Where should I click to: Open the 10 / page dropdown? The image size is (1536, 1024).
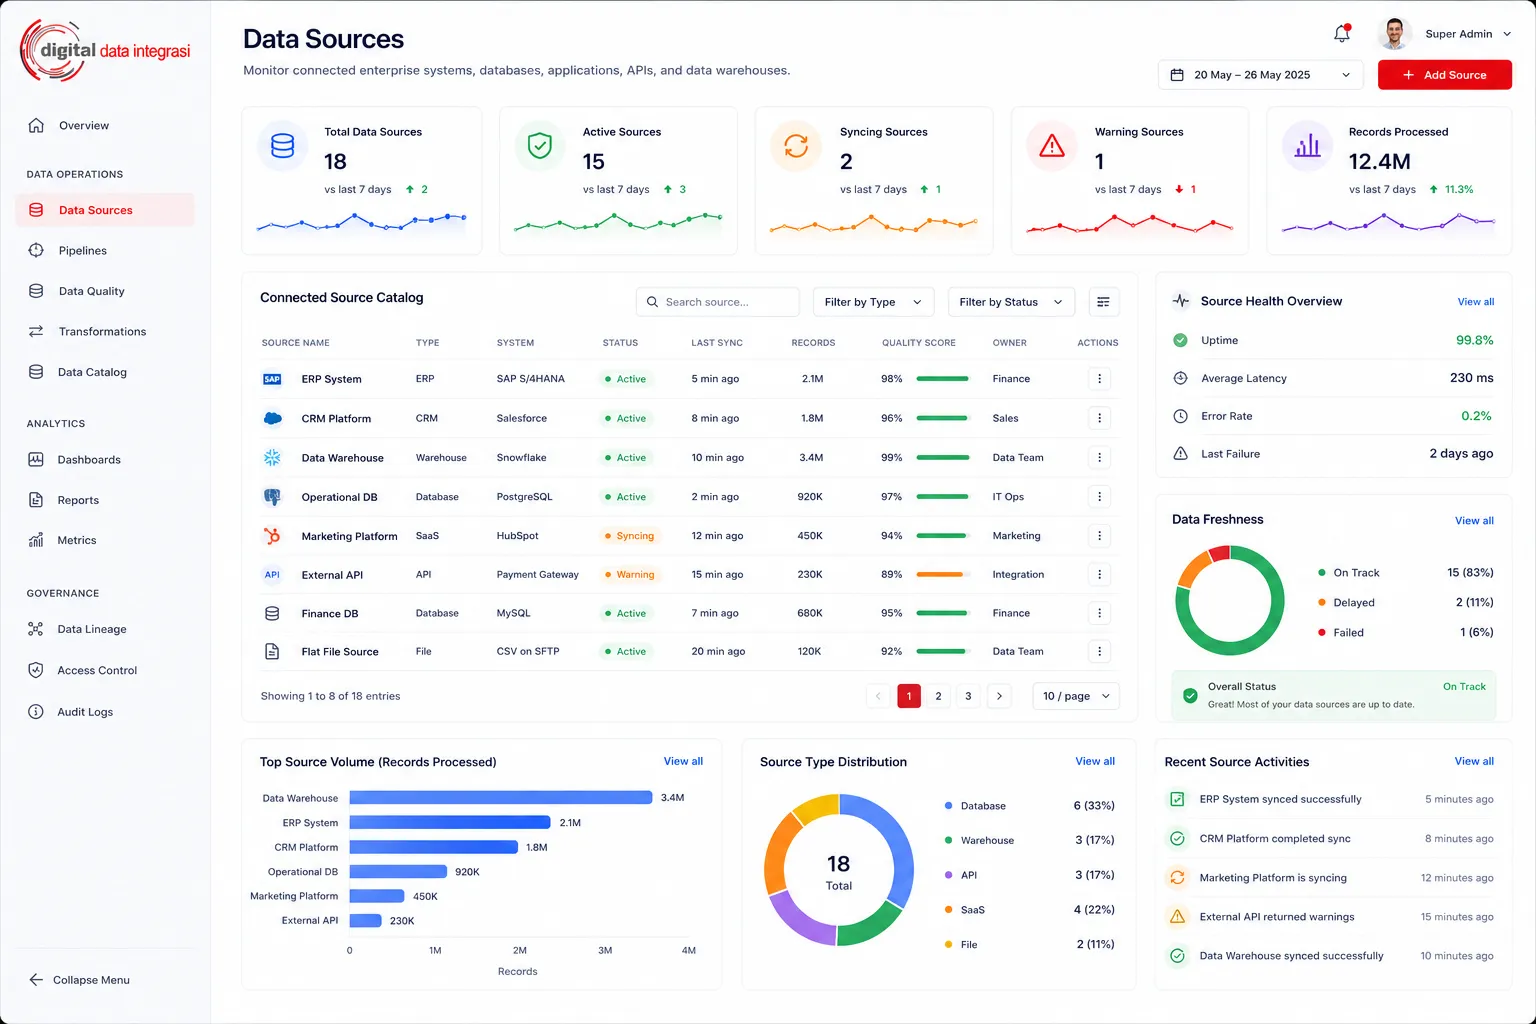click(x=1076, y=696)
